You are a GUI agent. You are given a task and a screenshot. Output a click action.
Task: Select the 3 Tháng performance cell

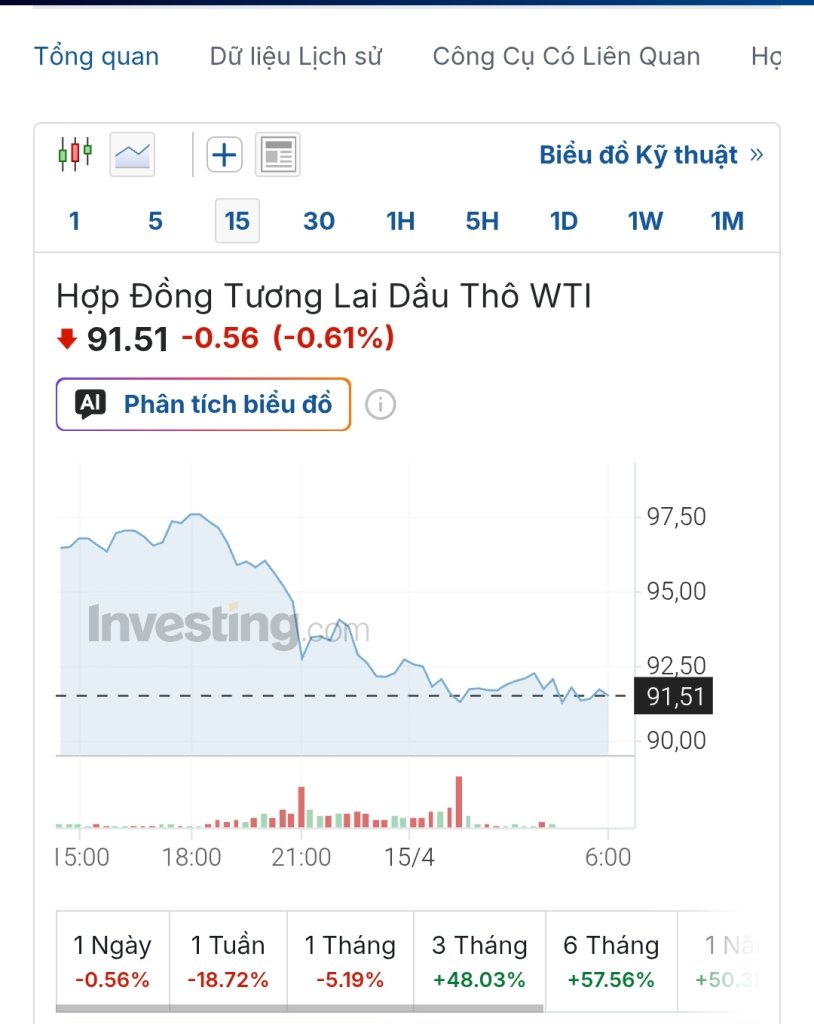click(480, 961)
